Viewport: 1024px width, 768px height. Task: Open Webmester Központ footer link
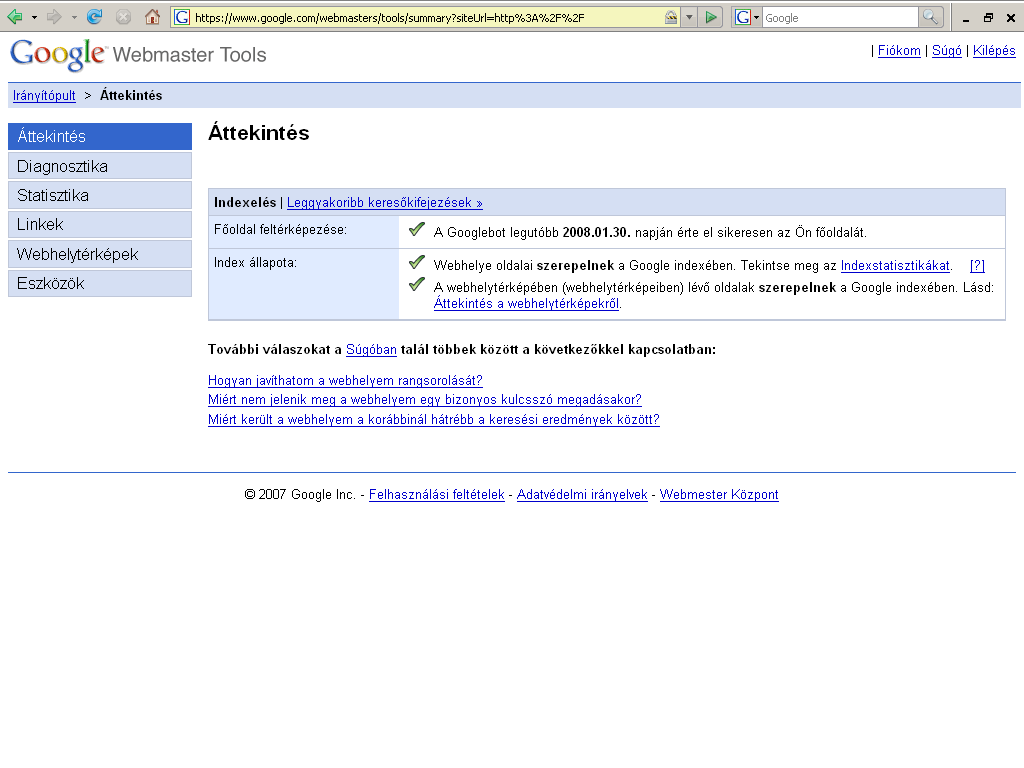click(719, 495)
